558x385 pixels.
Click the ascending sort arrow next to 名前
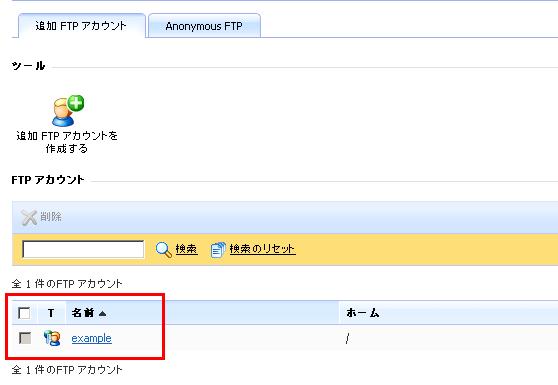pos(102,313)
